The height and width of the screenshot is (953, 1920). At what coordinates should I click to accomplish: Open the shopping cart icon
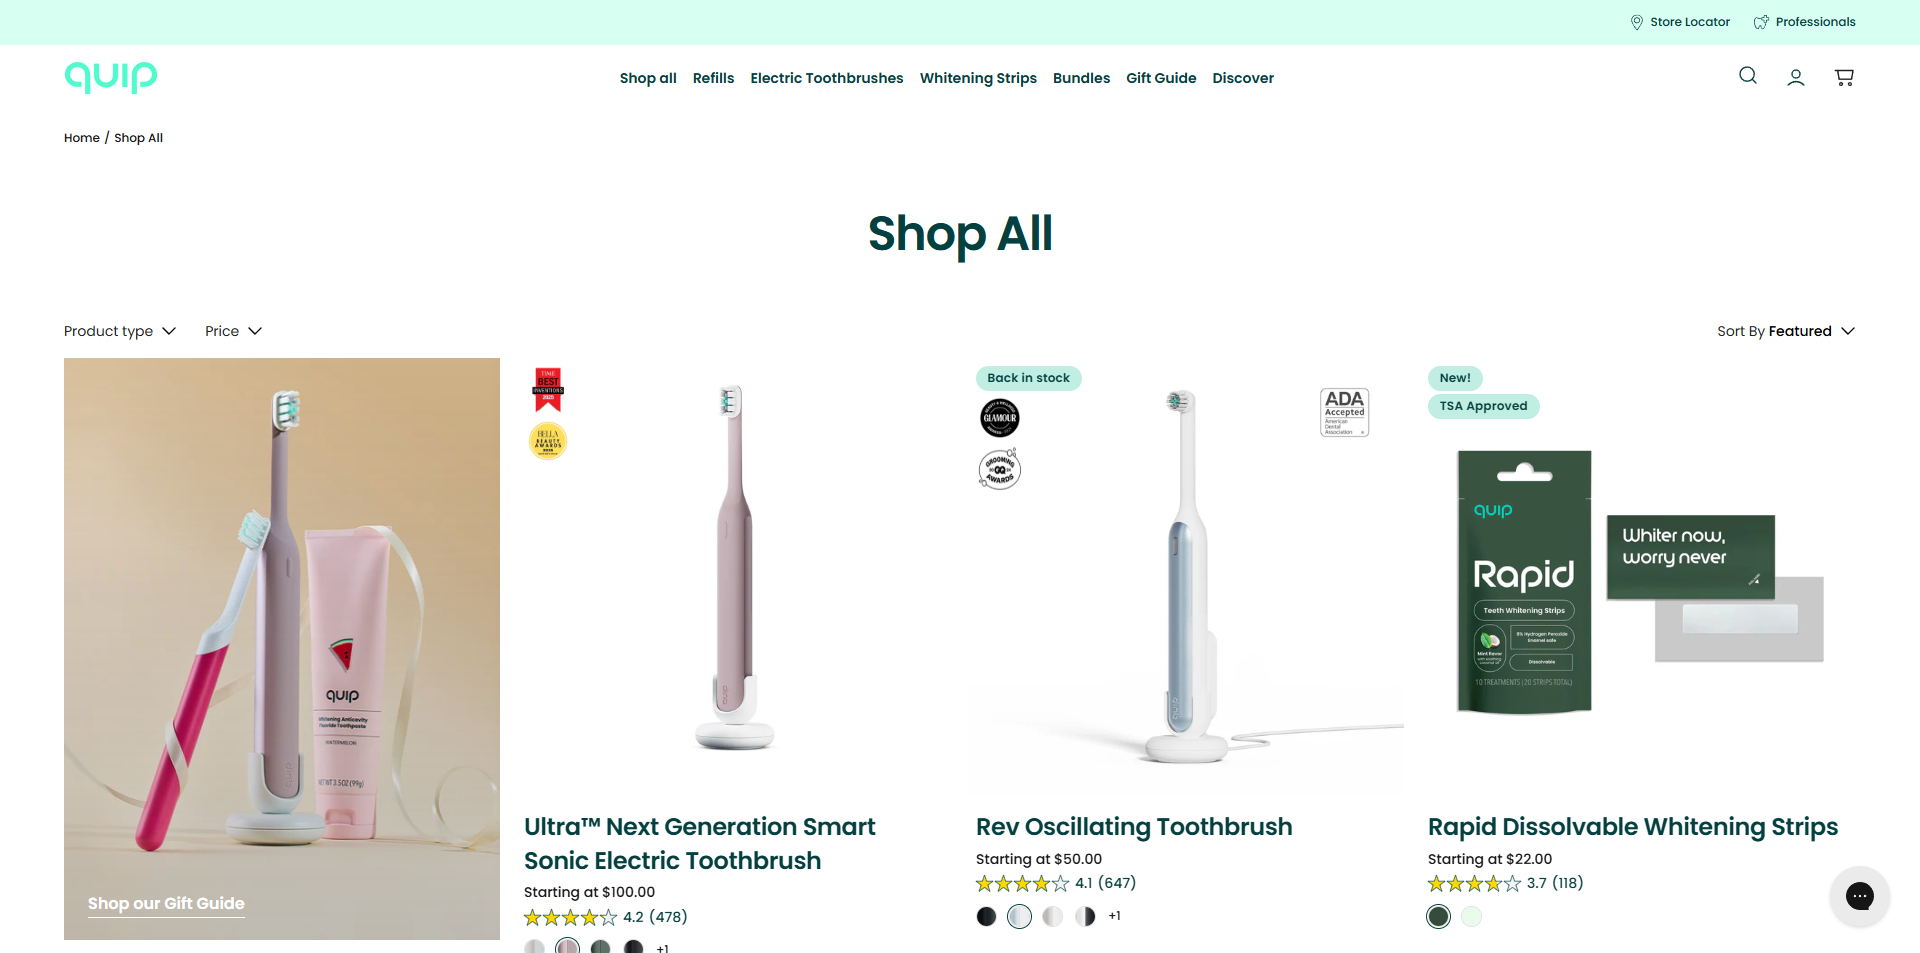(1844, 77)
